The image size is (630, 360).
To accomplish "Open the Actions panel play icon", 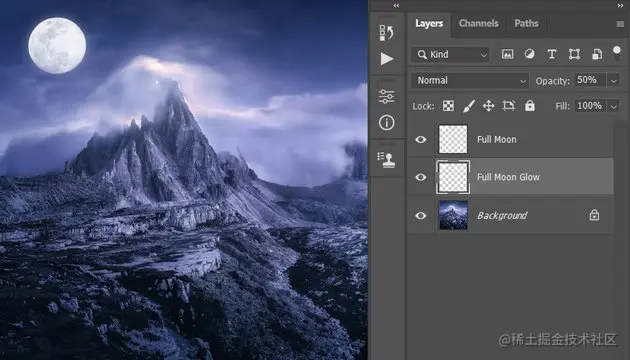I will pos(387,59).
